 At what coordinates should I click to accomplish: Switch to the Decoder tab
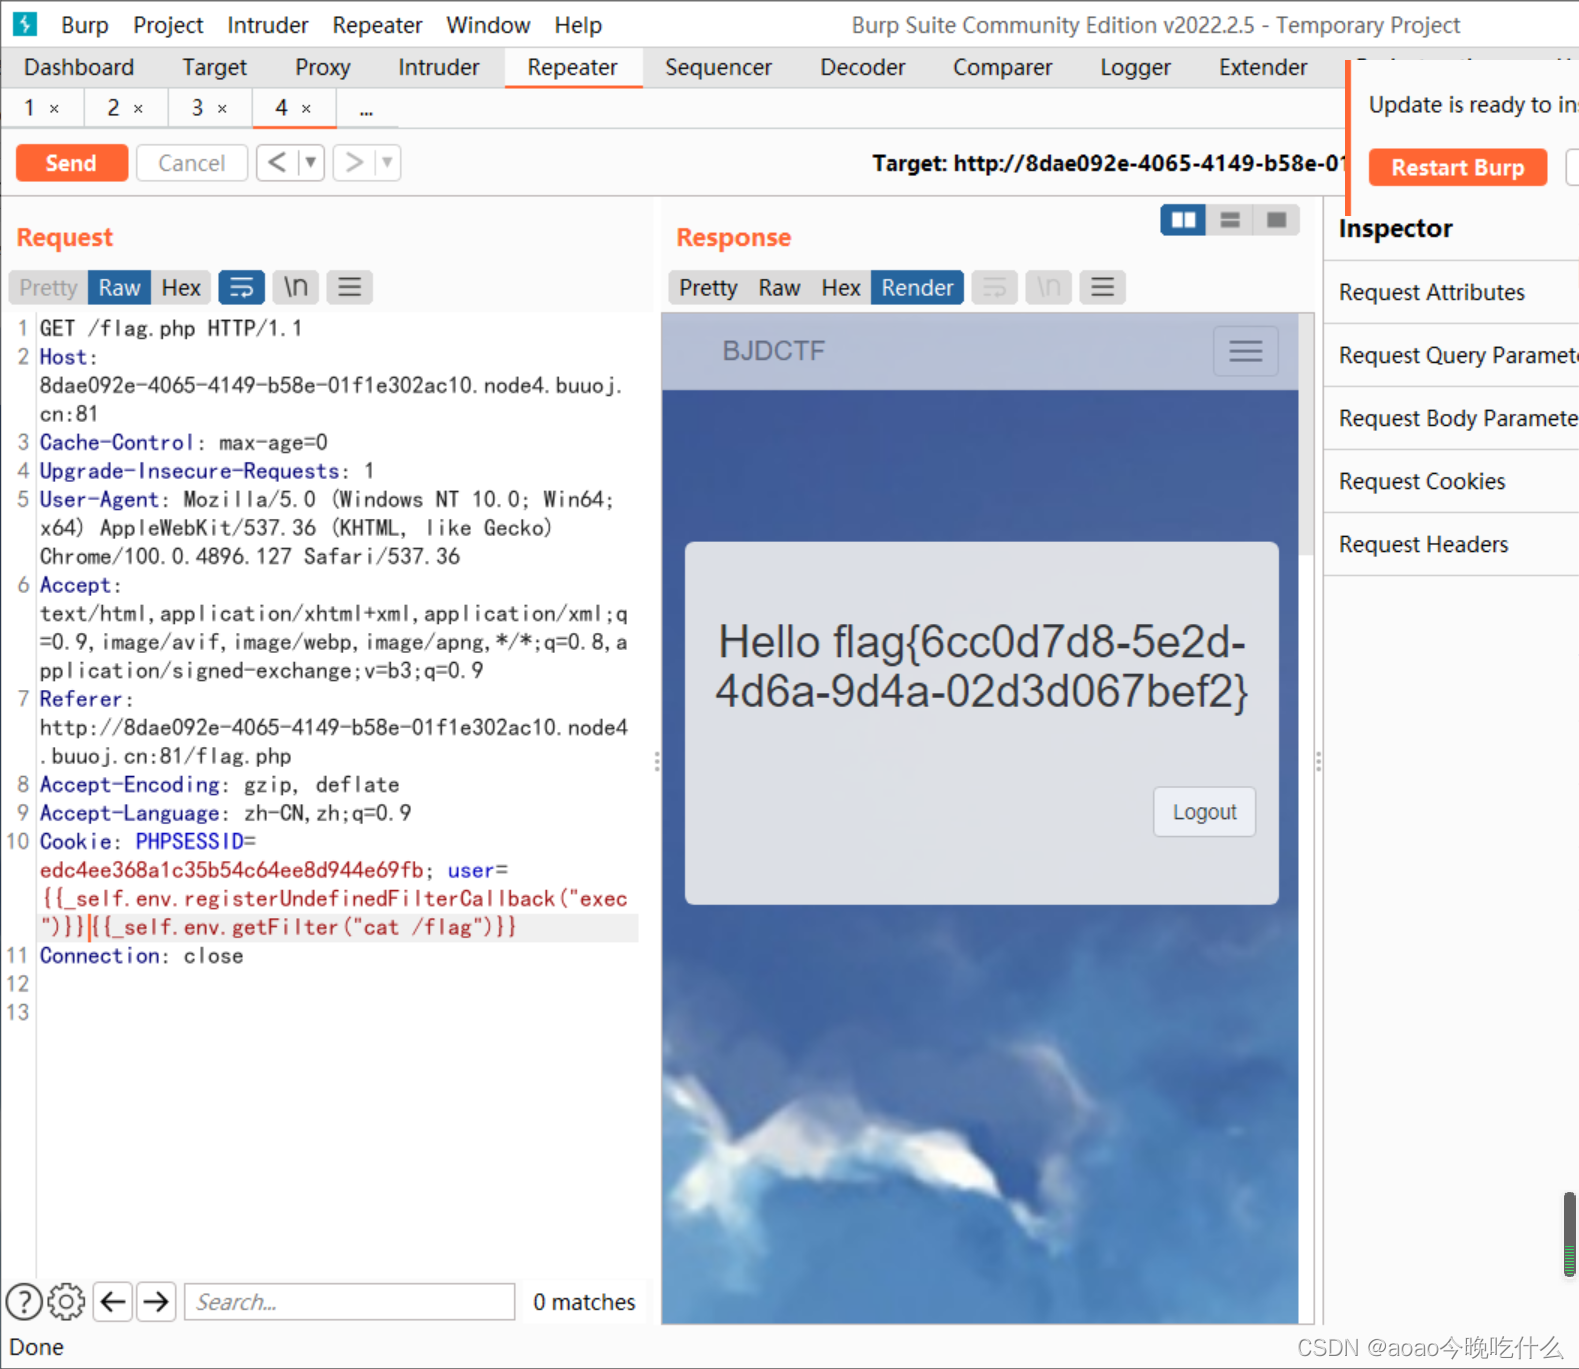click(862, 67)
